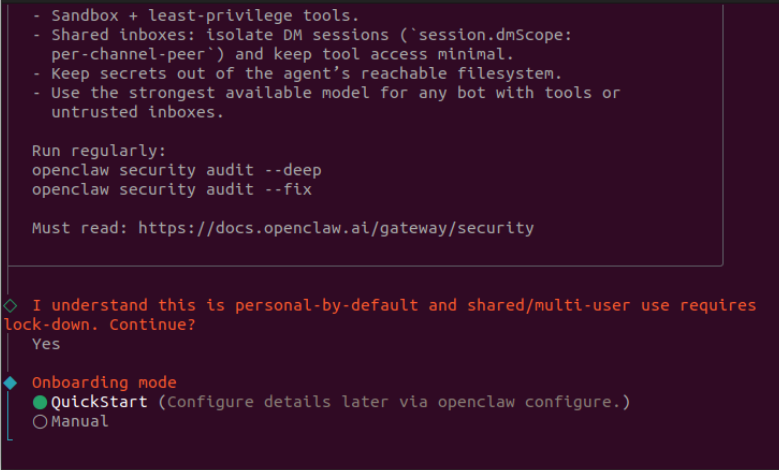This screenshot has width=779, height=470.
Task: Select the QuickStart radio option
Action: pos(99,402)
